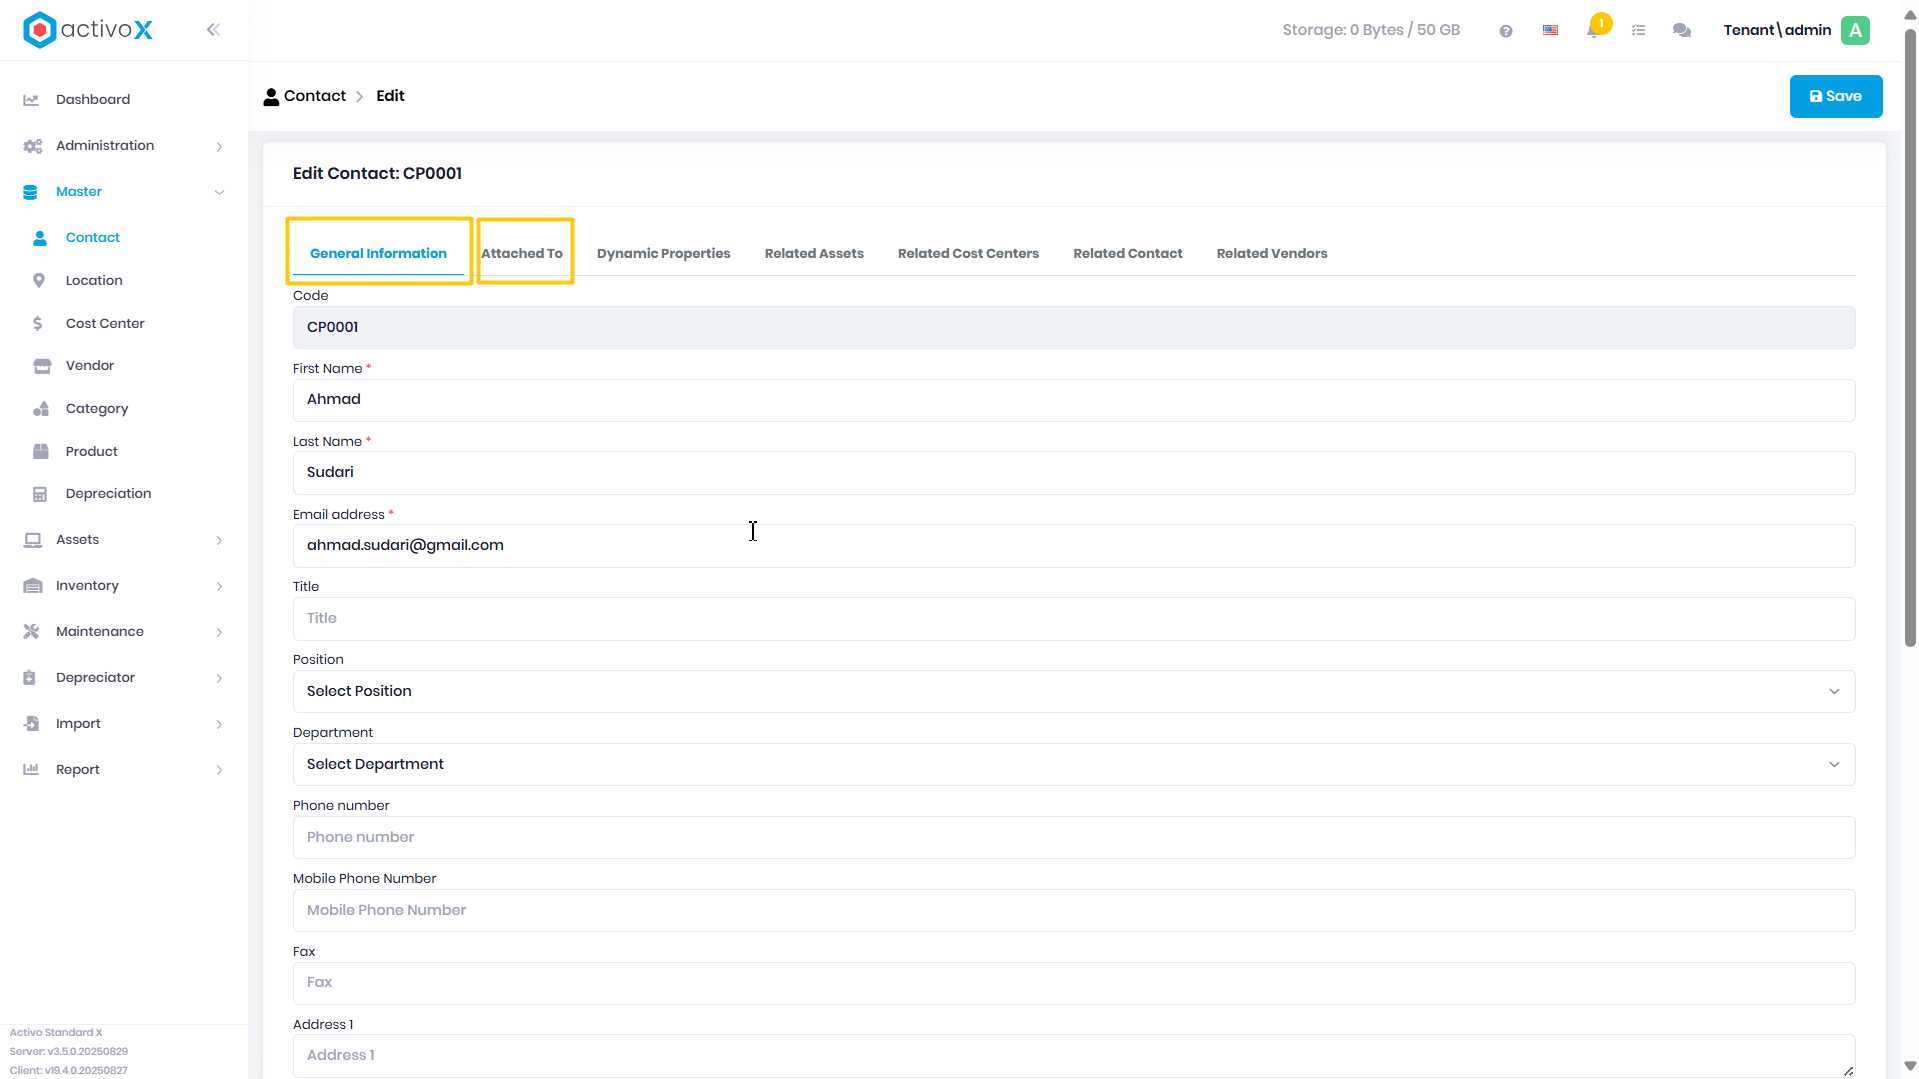Open the Select Position dropdown

[1073, 692]
